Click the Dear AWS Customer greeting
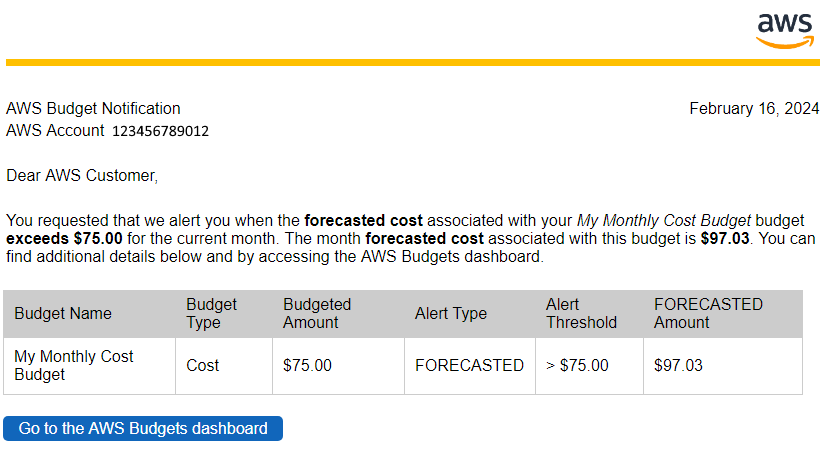Screen dimensions: 822x452 (x=82, y=176)
